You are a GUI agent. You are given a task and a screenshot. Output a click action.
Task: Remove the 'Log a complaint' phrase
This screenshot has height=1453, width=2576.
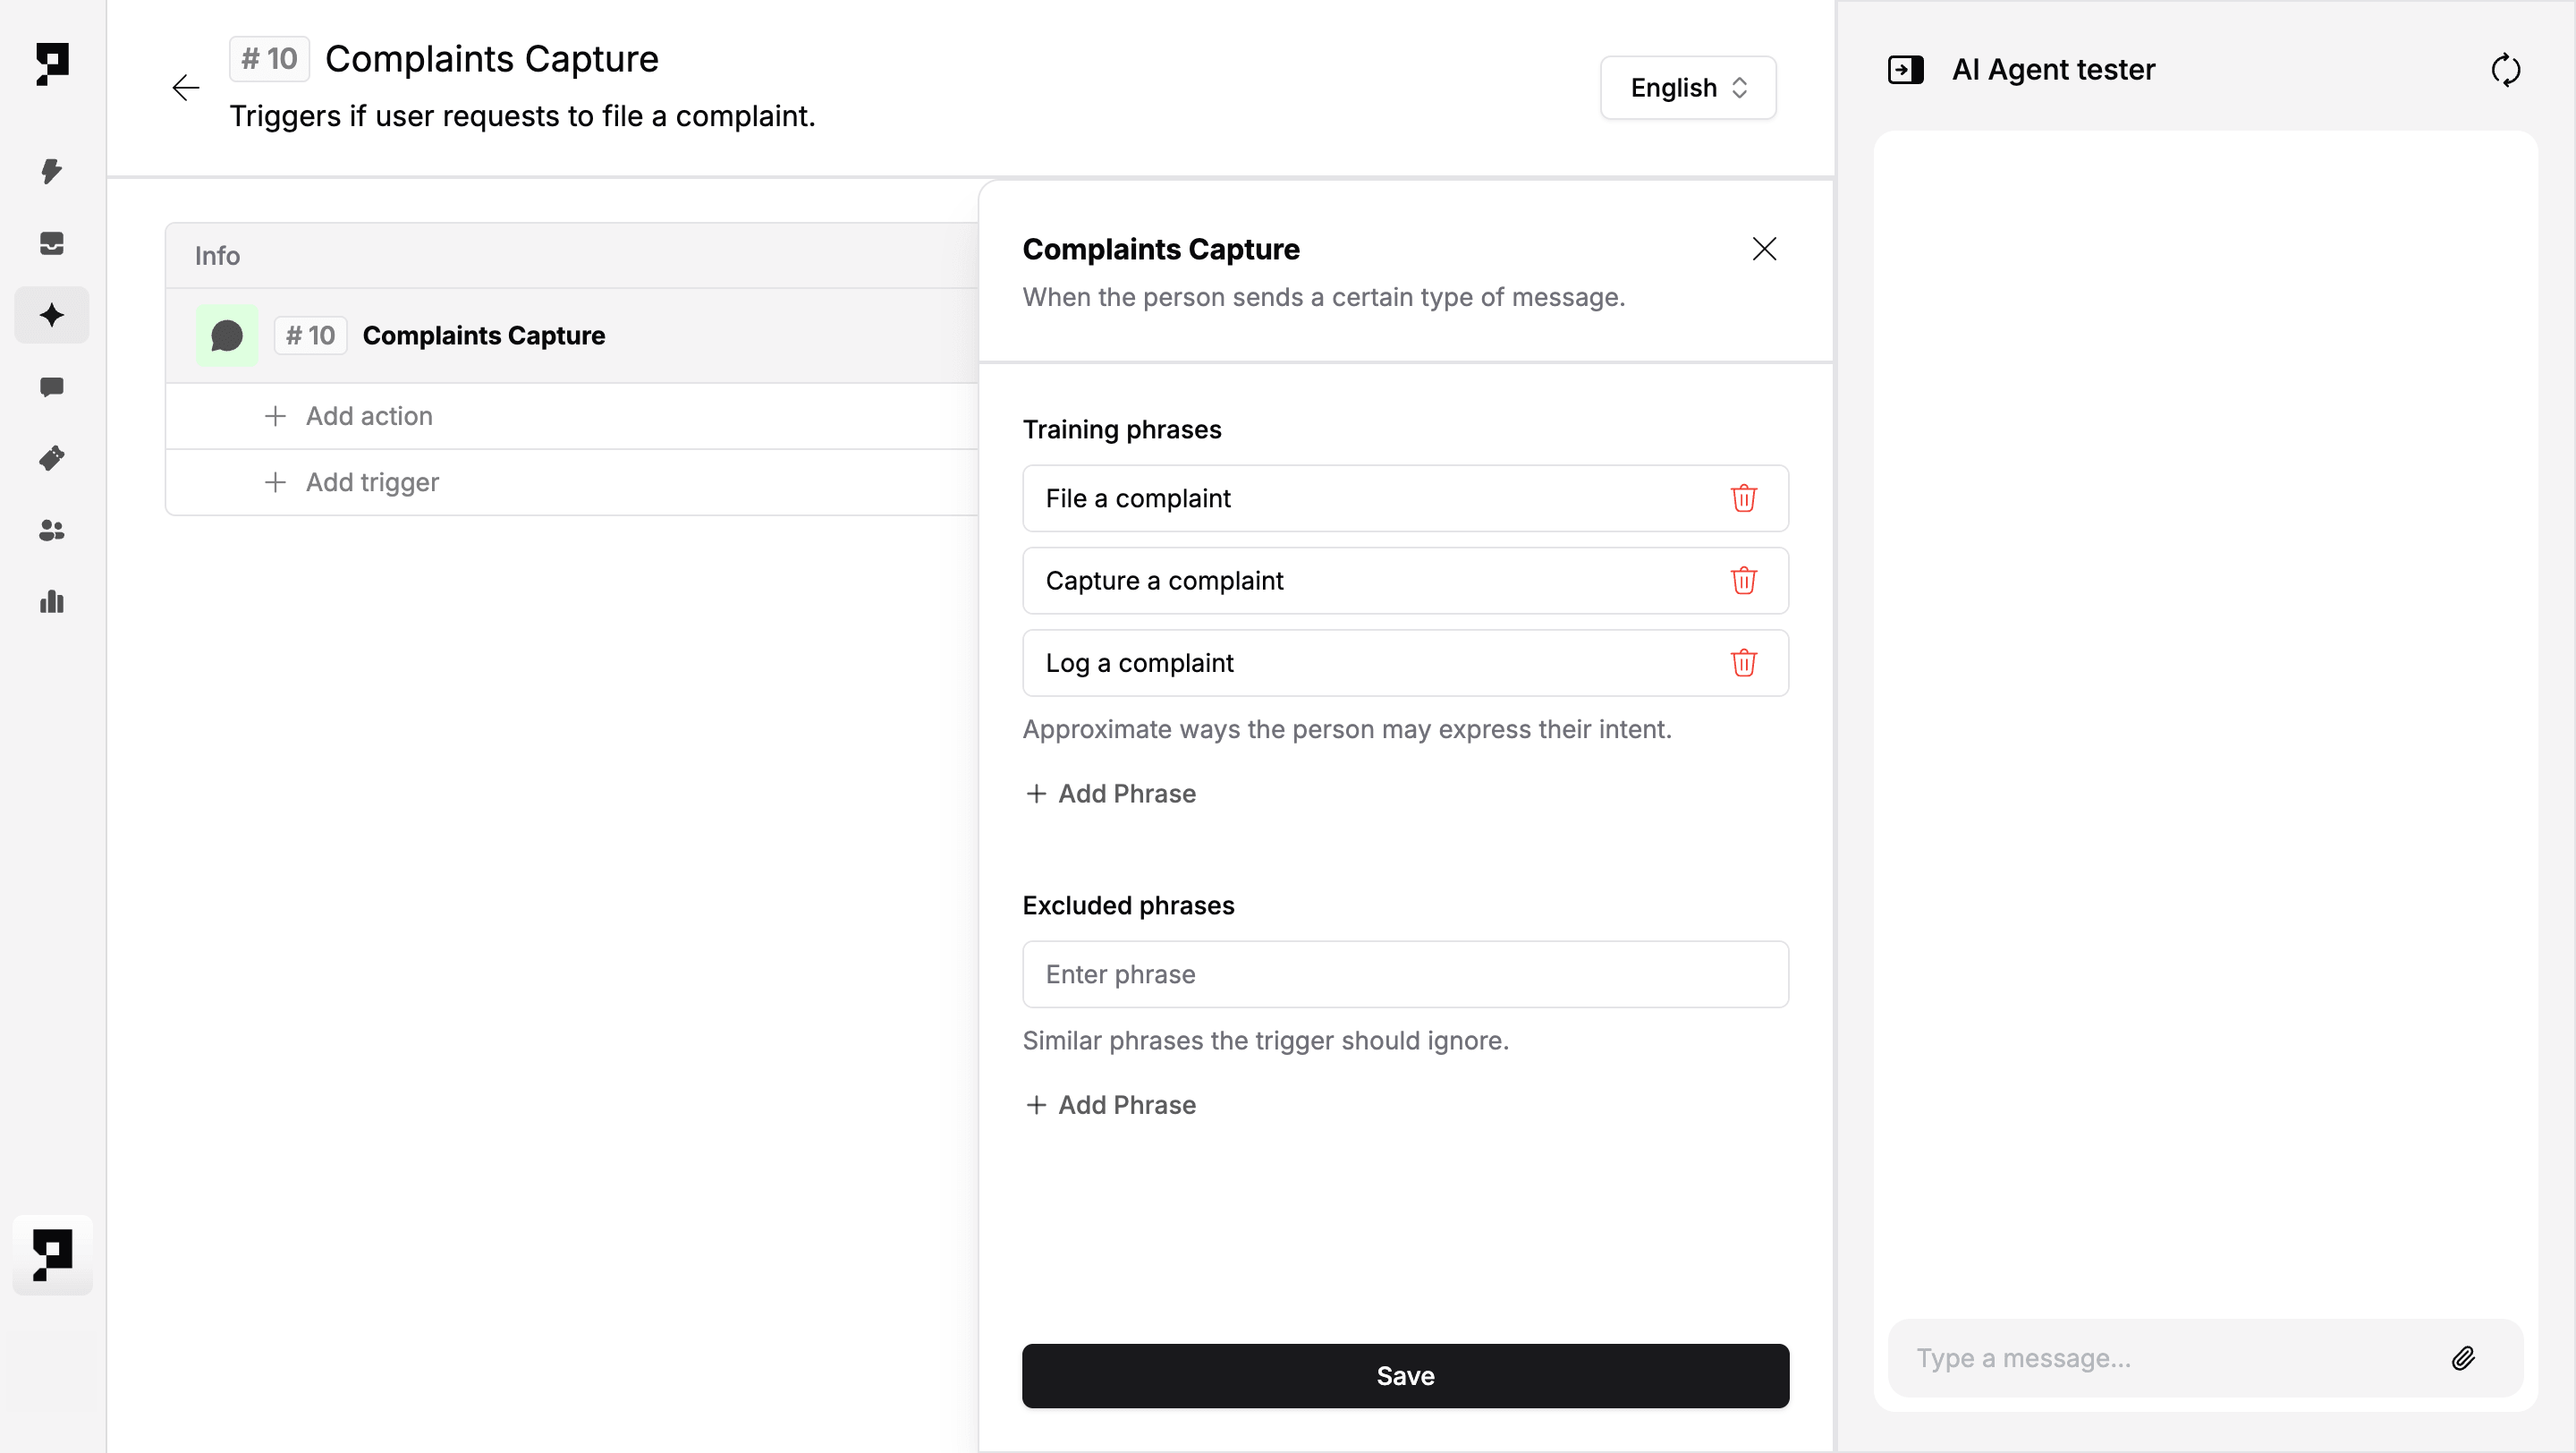pos(1743,663)
